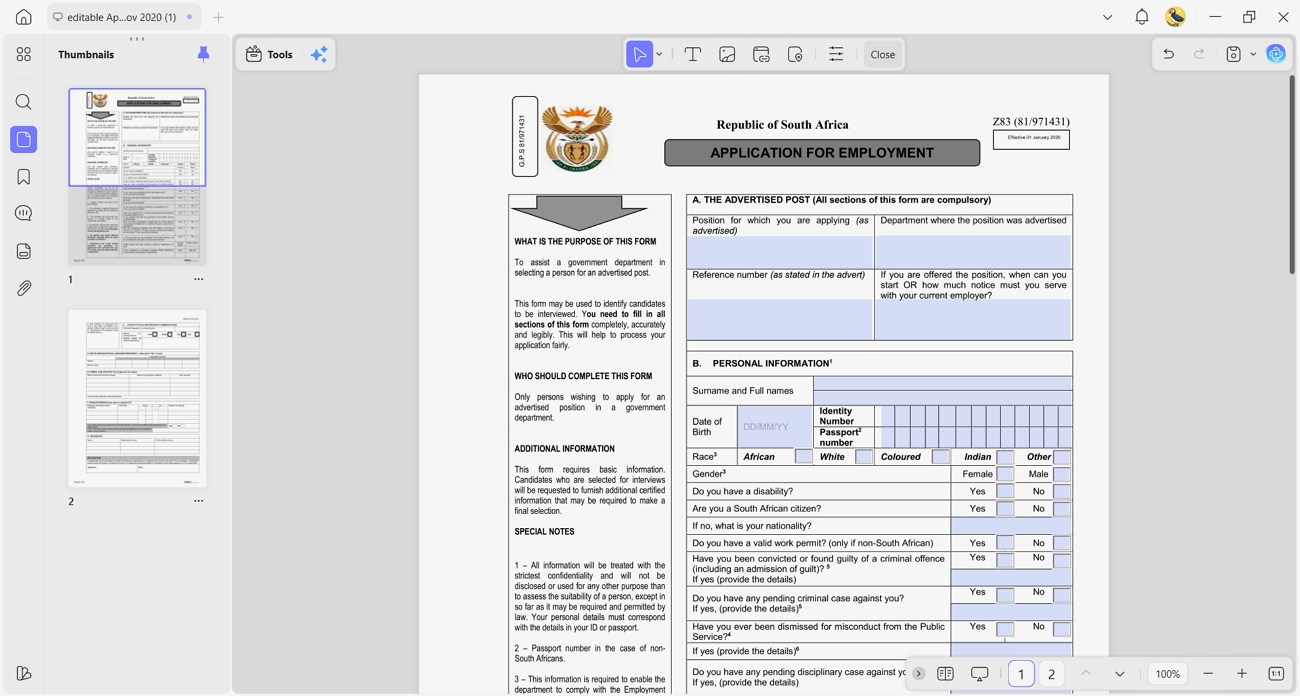The width and height of the screenshot is (1300, 696).
Task: Open the thumbnails grid view icon in sidebar
Action: click(x=24, y=55)
